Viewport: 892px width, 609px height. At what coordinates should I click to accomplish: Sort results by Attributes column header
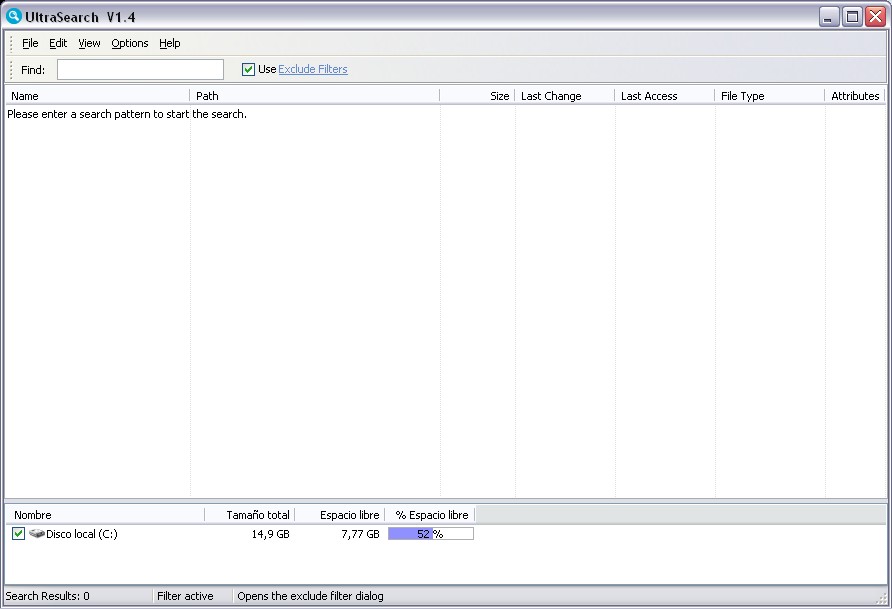click(x=855, y=96)
